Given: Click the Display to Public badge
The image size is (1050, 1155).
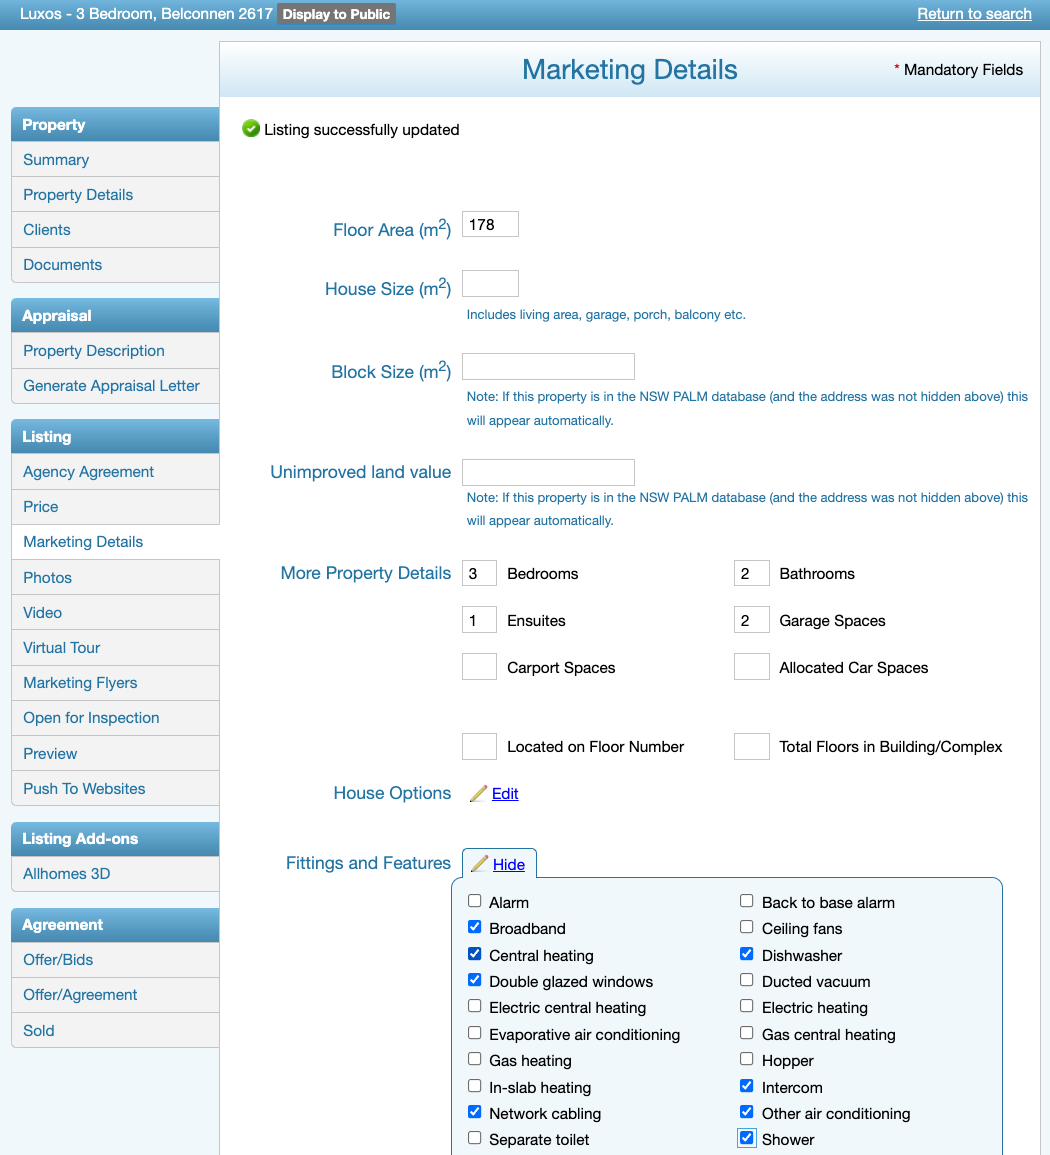Looking at the screenshot, I should coord(336,14).
